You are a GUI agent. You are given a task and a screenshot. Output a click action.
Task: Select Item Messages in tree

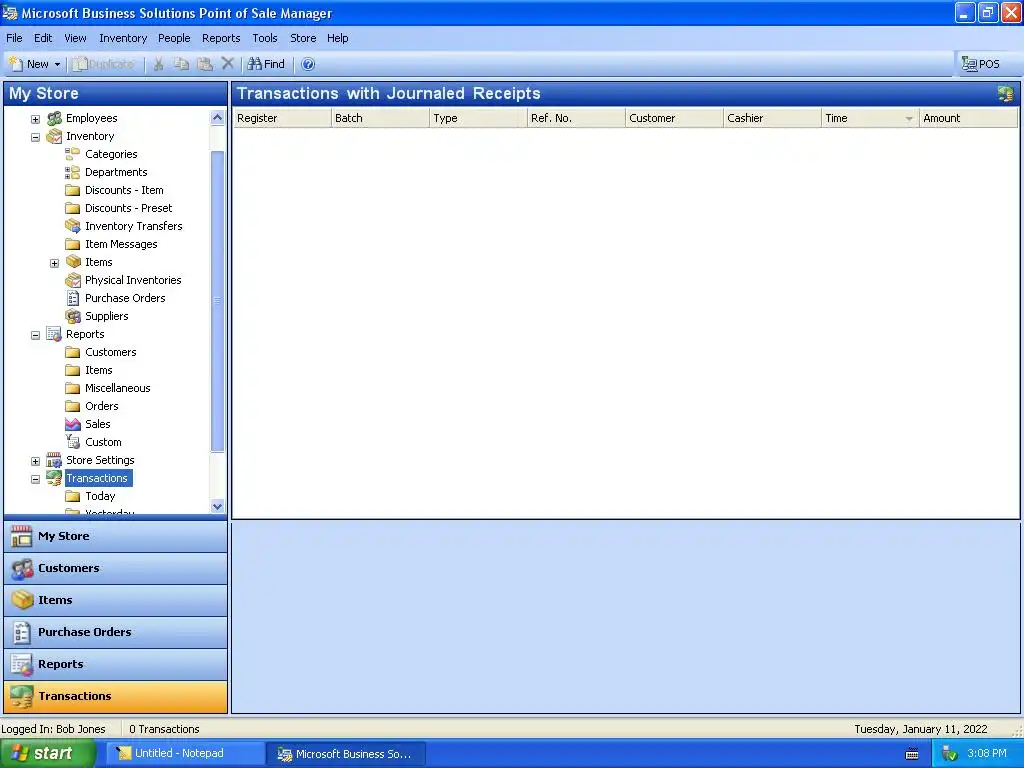(x=121, y=244)
